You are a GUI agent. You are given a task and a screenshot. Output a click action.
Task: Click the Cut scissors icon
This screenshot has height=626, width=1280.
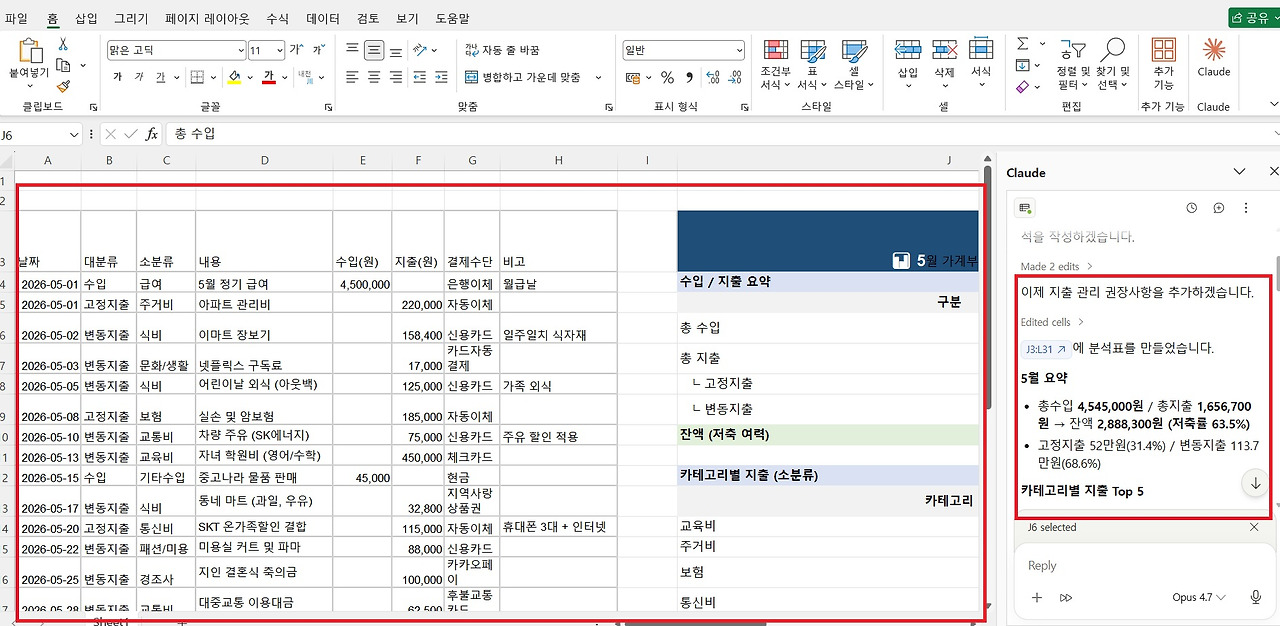pyautogui.click(x=63, y=44)
